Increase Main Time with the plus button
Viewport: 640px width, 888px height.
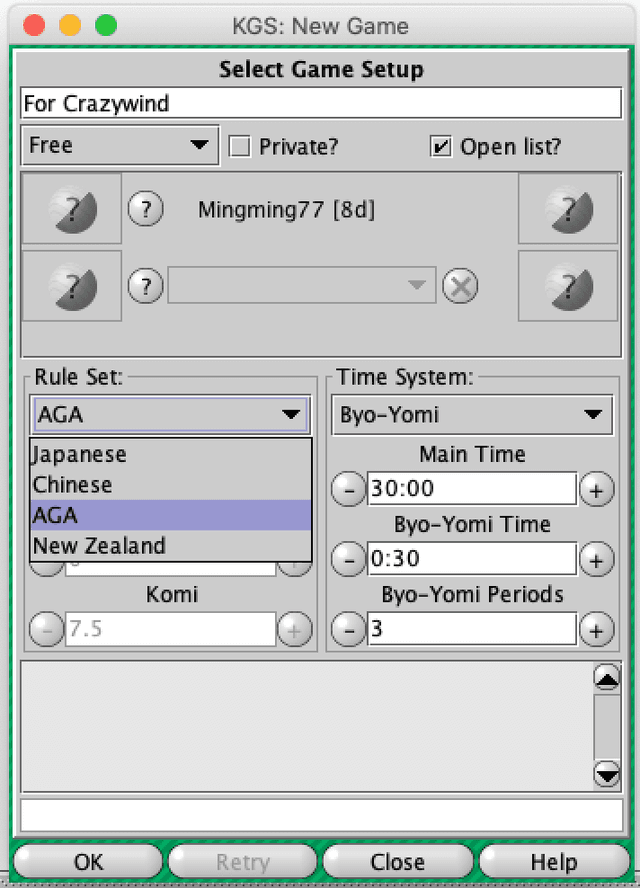point(596,489)
